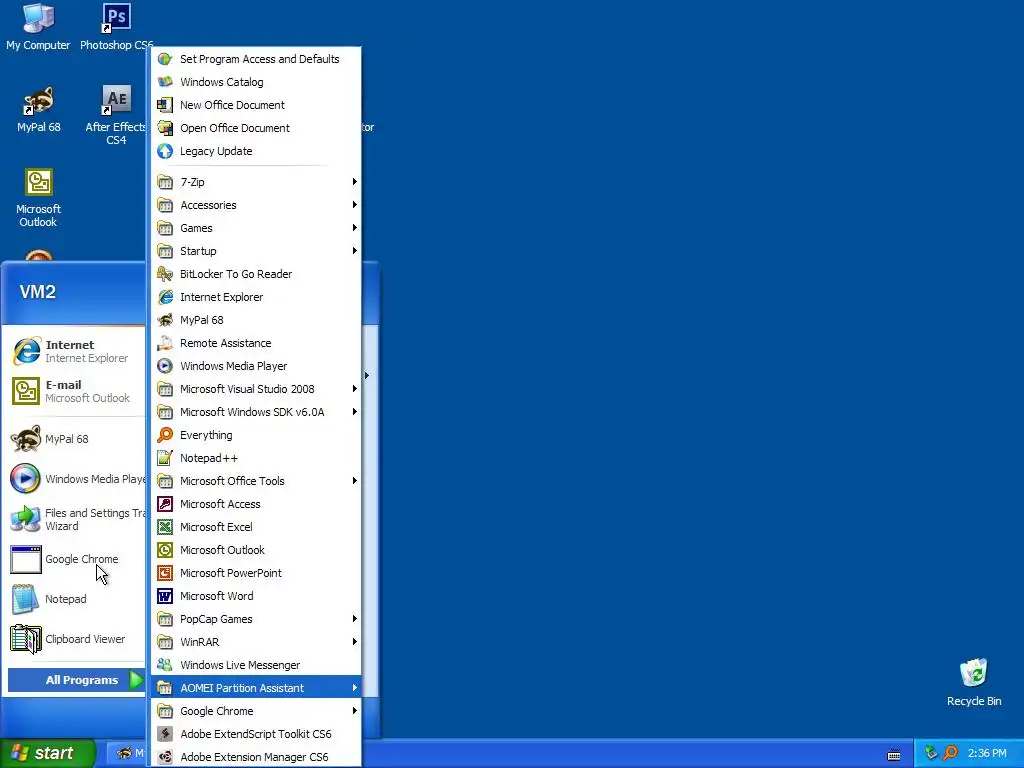Expand Microsoft Windows SDK v6.0A folder
Image resolution: width=1024 pixels, height=768 pixels.
tap(256, 412)
